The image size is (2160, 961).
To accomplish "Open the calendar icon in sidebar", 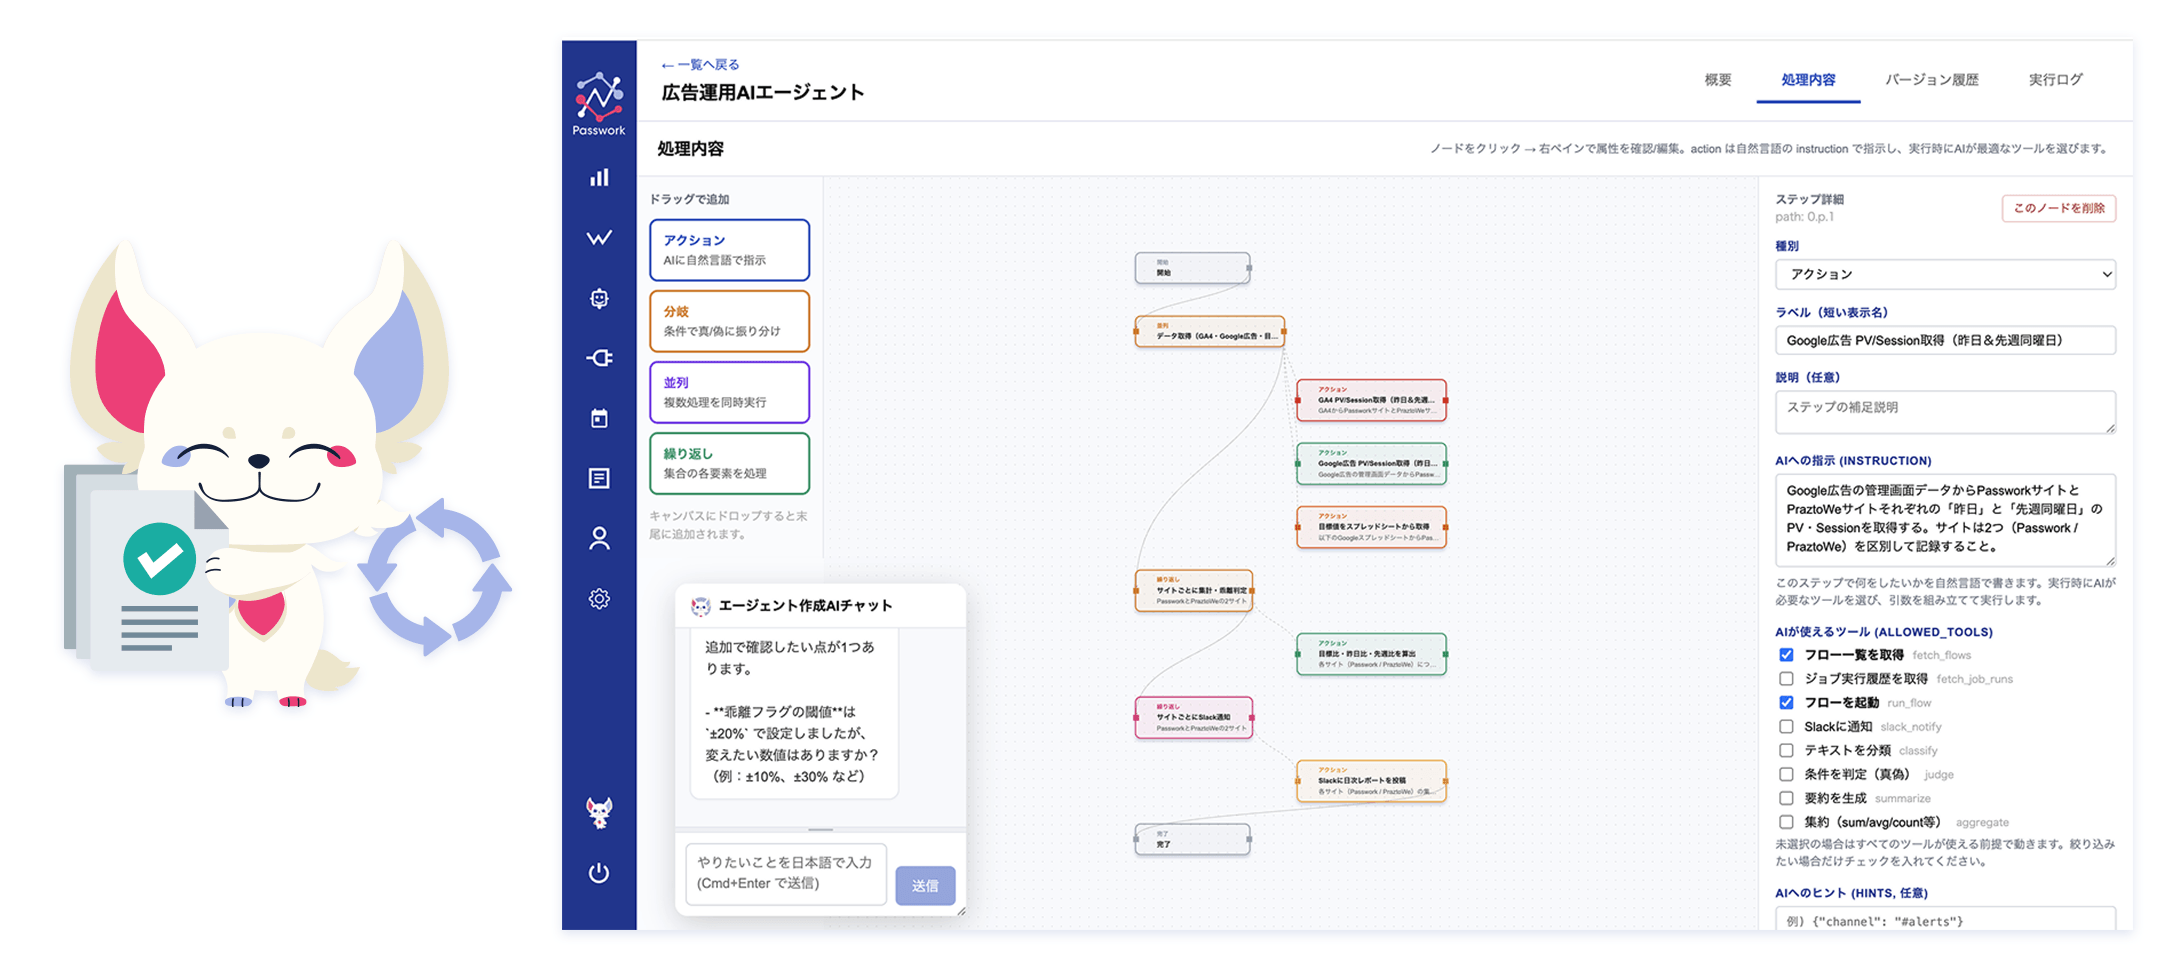I will (599, 418).
